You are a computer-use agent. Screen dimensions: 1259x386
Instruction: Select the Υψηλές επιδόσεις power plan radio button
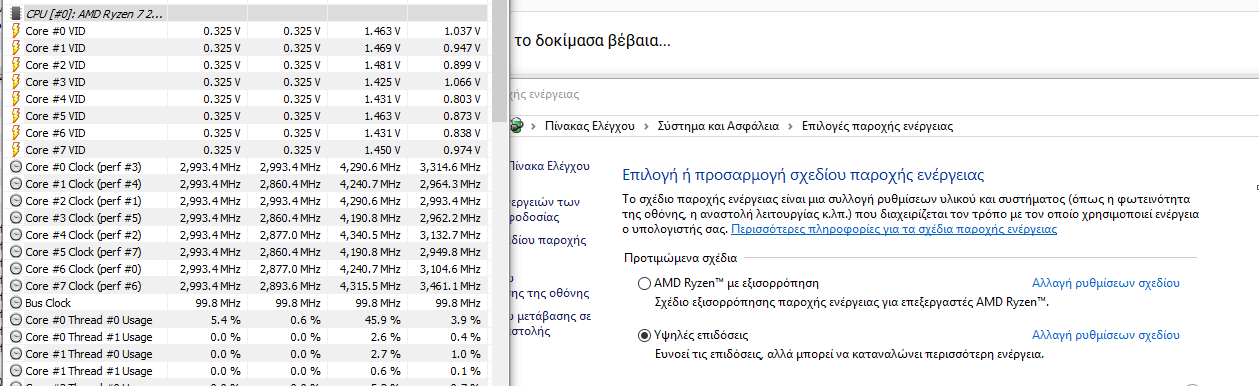pos(645,335)
